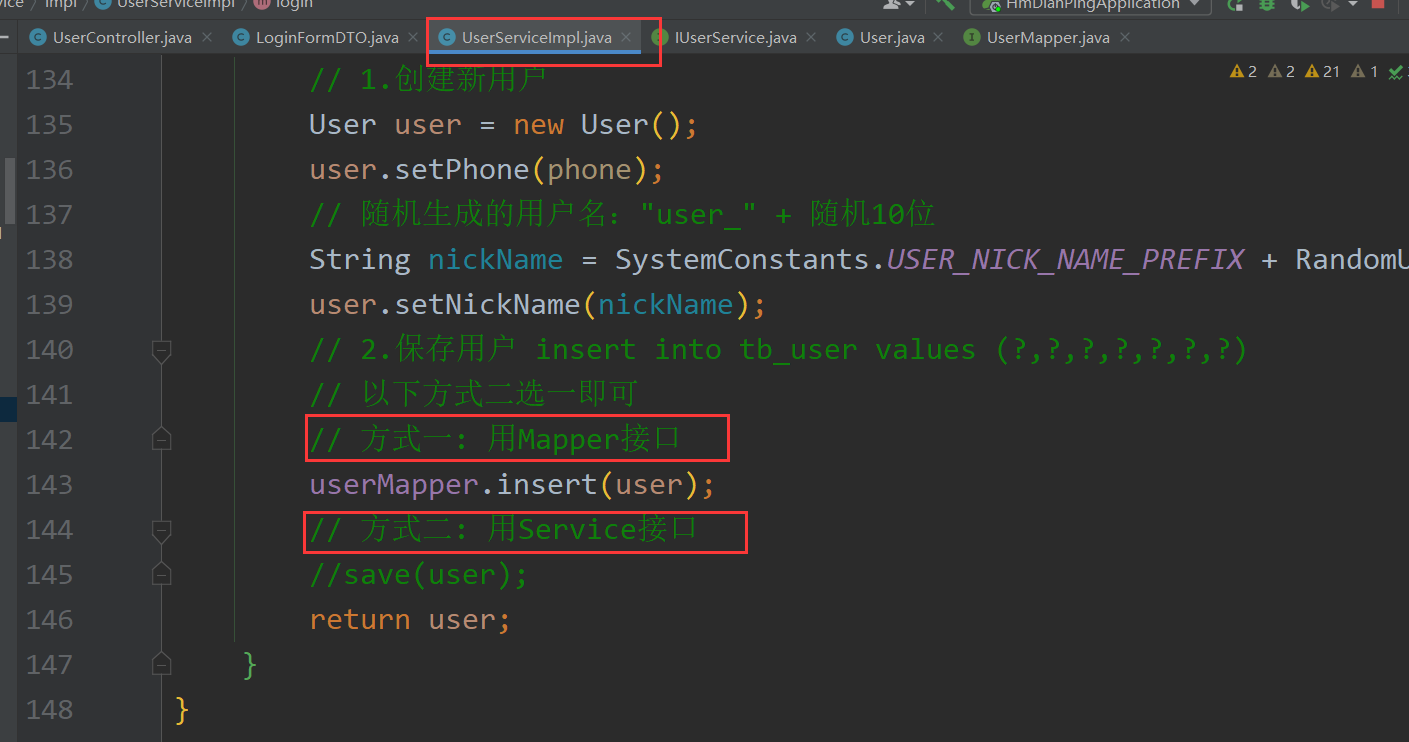Toggle the fold marker at line 142

161,439
